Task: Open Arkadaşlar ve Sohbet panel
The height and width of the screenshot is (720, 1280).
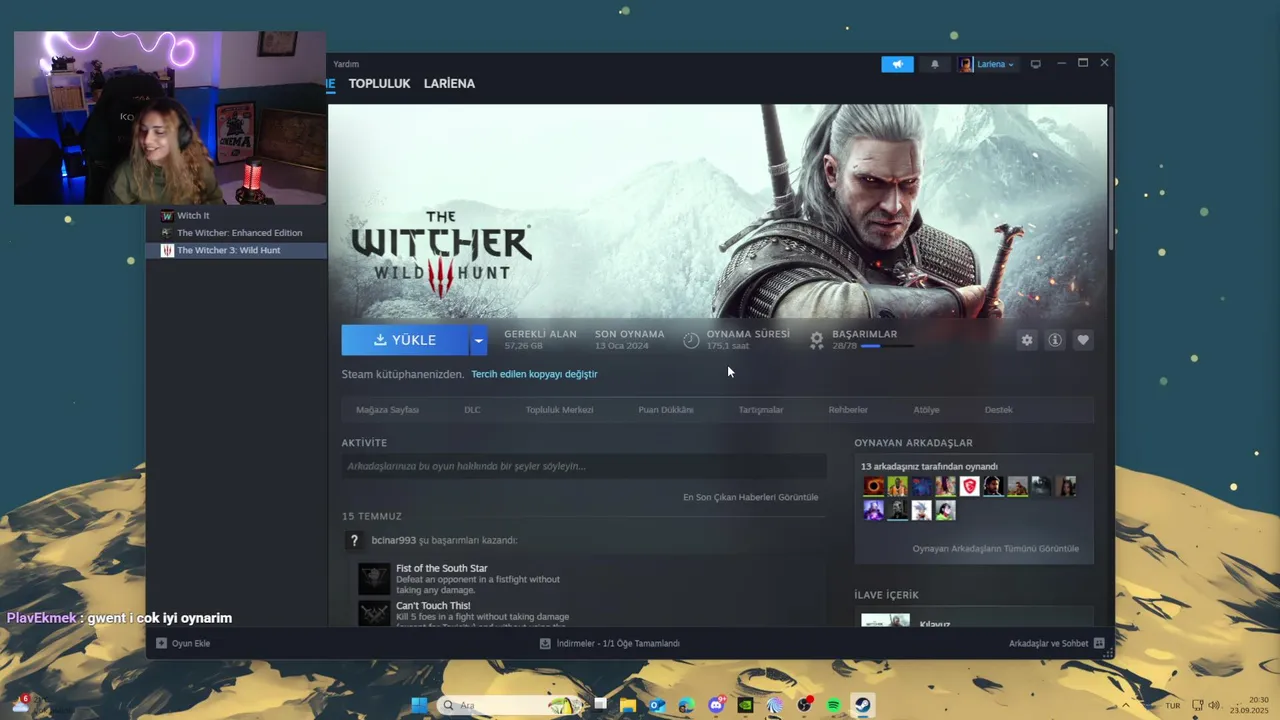Action: coord(1057,643)
